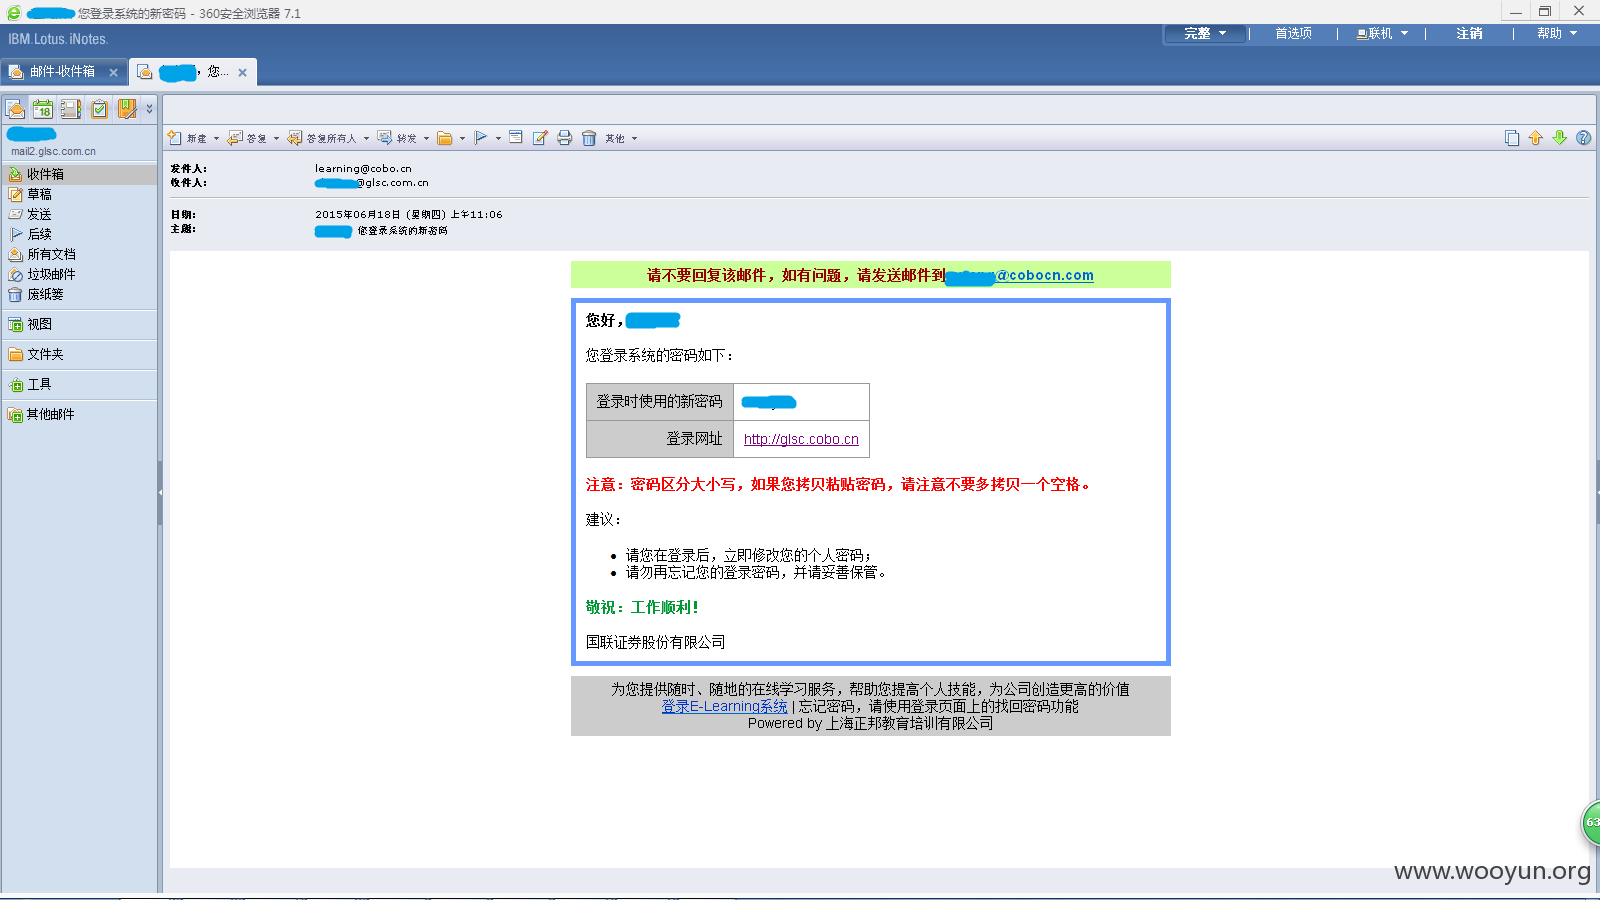Select 收件箱 (Inbox) folder
This screenshot has width=1600, height=900.
pos(79,174)
